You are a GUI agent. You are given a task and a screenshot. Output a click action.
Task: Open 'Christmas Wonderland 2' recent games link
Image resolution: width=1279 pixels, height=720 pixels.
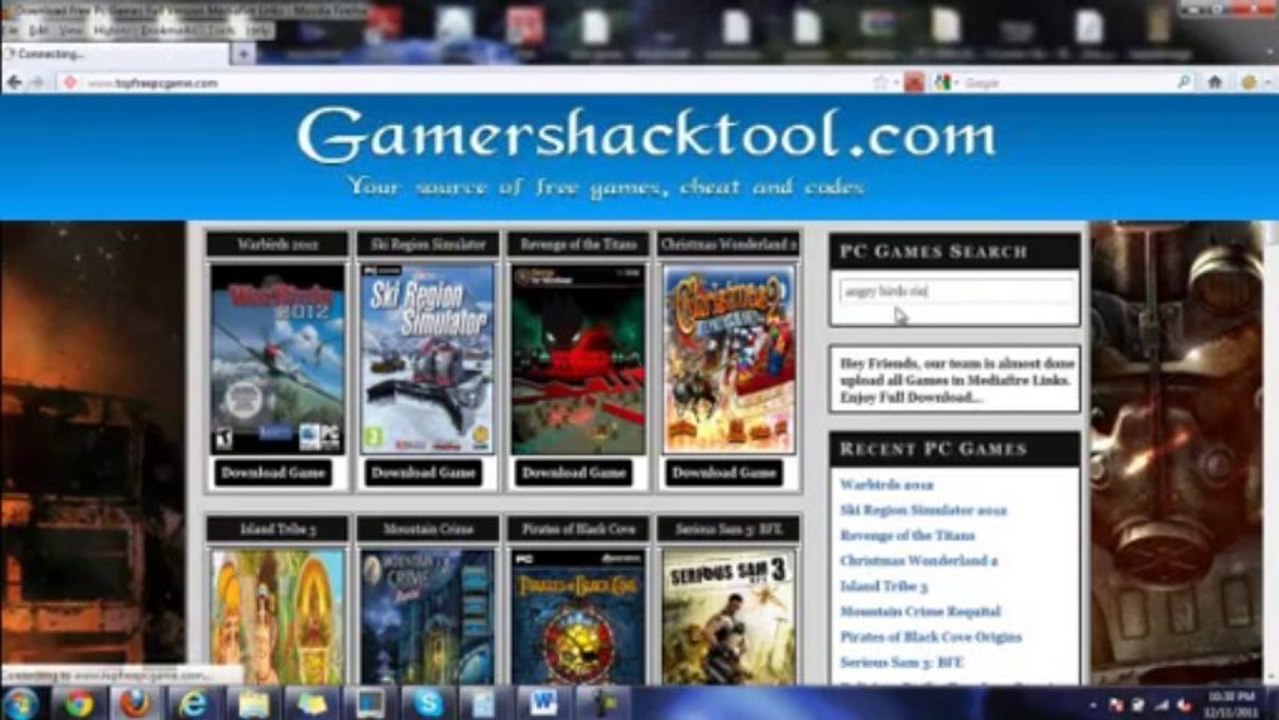point(919,561)
